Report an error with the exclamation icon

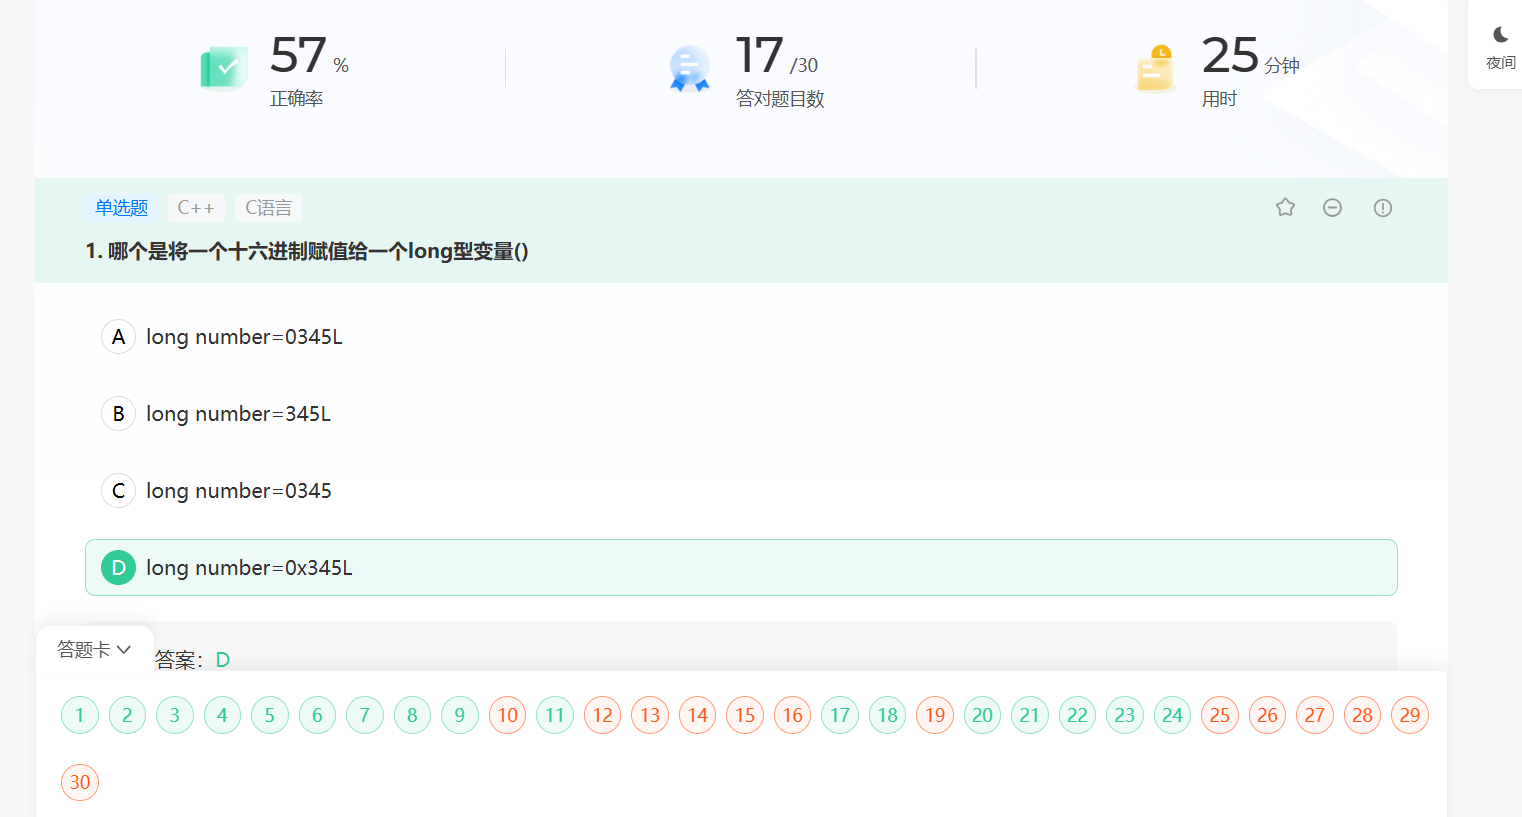[x=1382, y=207]
